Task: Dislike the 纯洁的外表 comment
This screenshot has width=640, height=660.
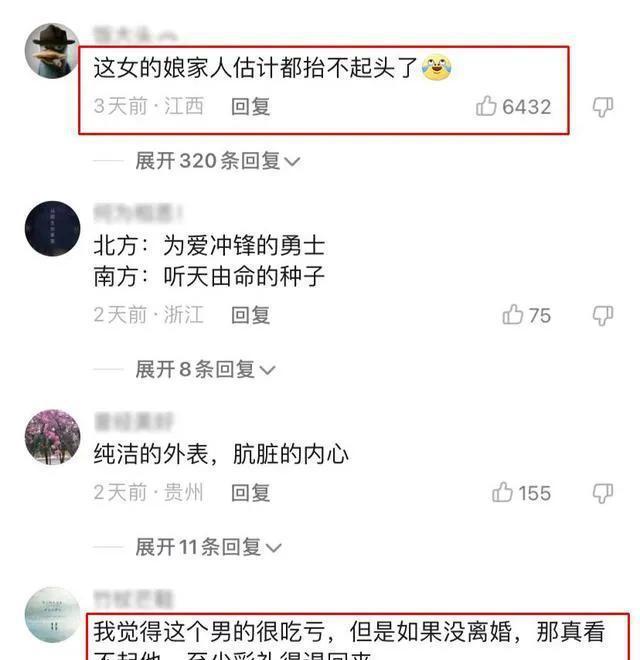Action: pyautogui.click(x=603, y=493)
